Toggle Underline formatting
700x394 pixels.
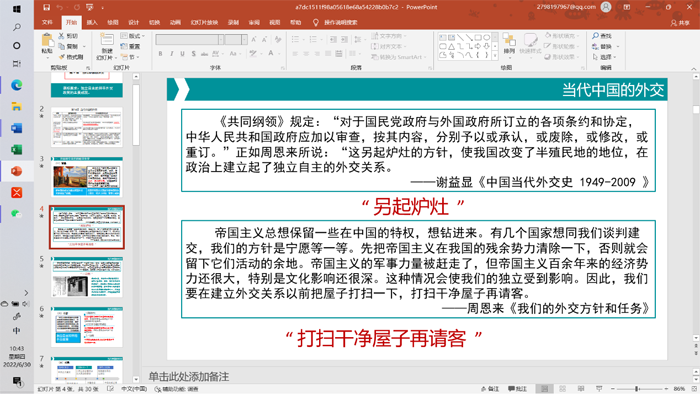coord(182,54)
